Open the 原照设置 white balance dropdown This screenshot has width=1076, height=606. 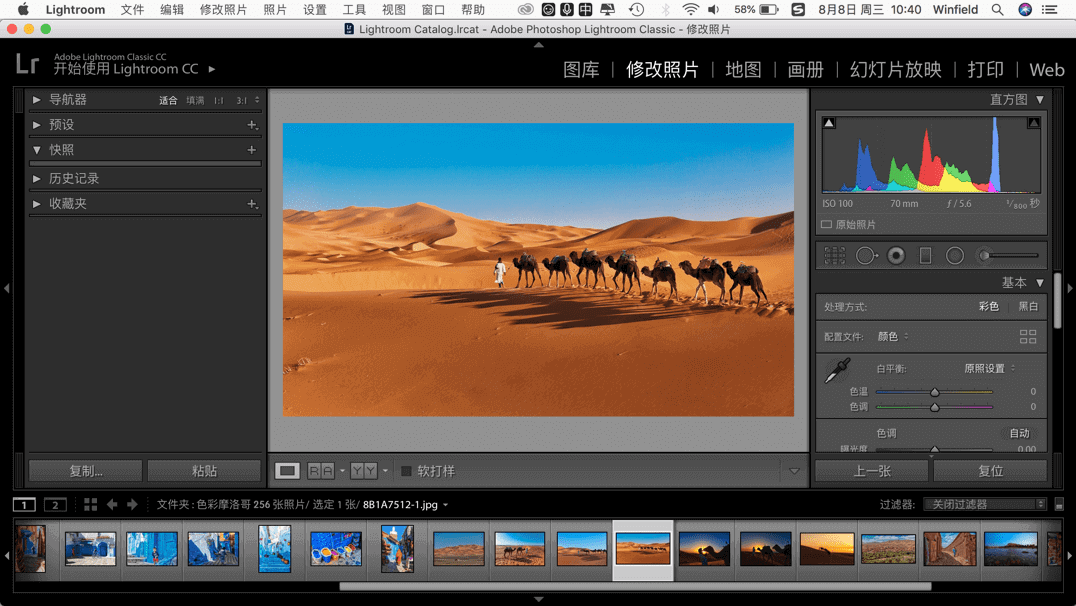(x=990, y=369)
